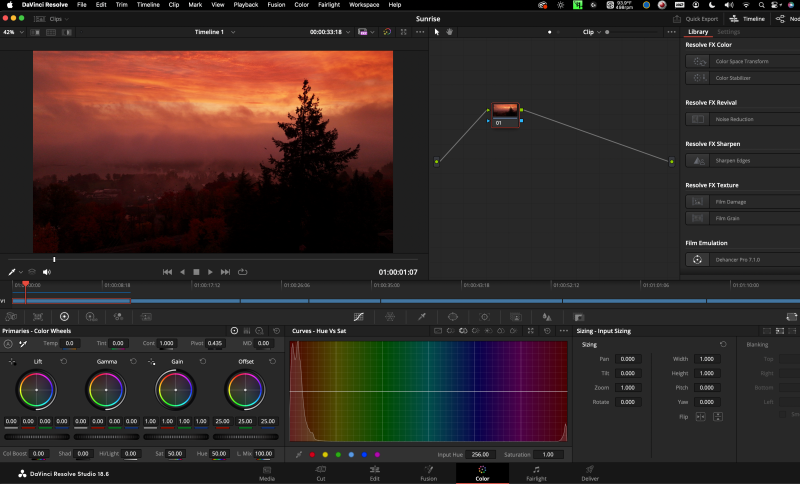Open the viewer zoom 42% dropdown
This screenshot has height=484, width=800.
click(12, 32)
